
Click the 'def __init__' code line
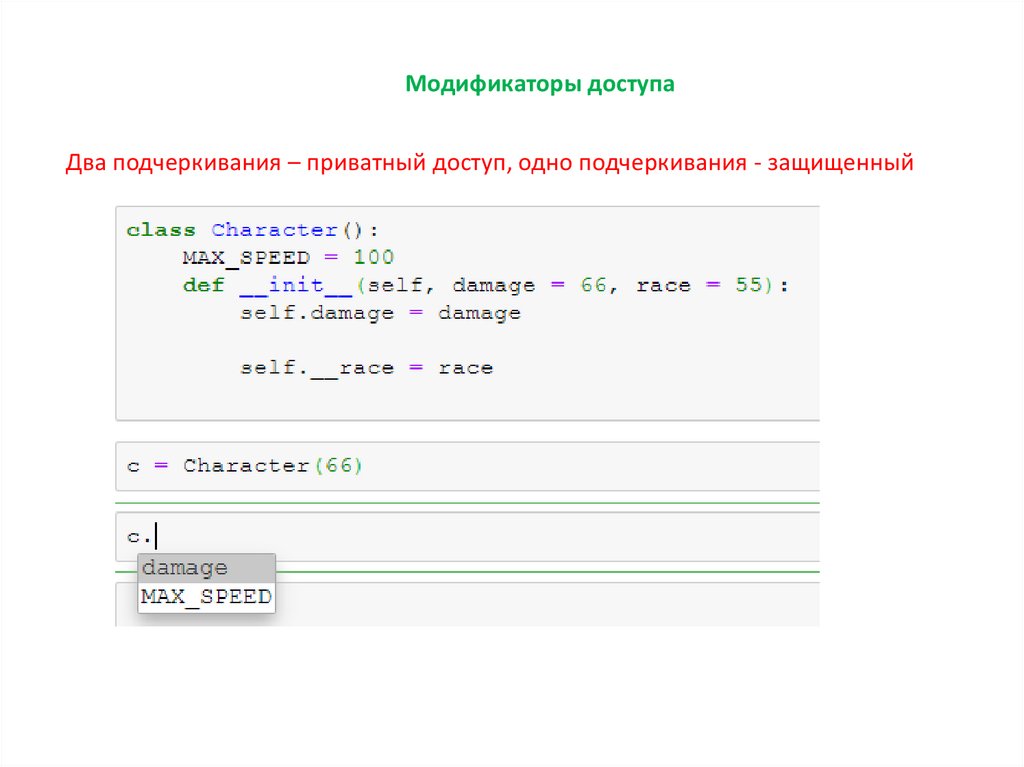(x=485, y=286)
